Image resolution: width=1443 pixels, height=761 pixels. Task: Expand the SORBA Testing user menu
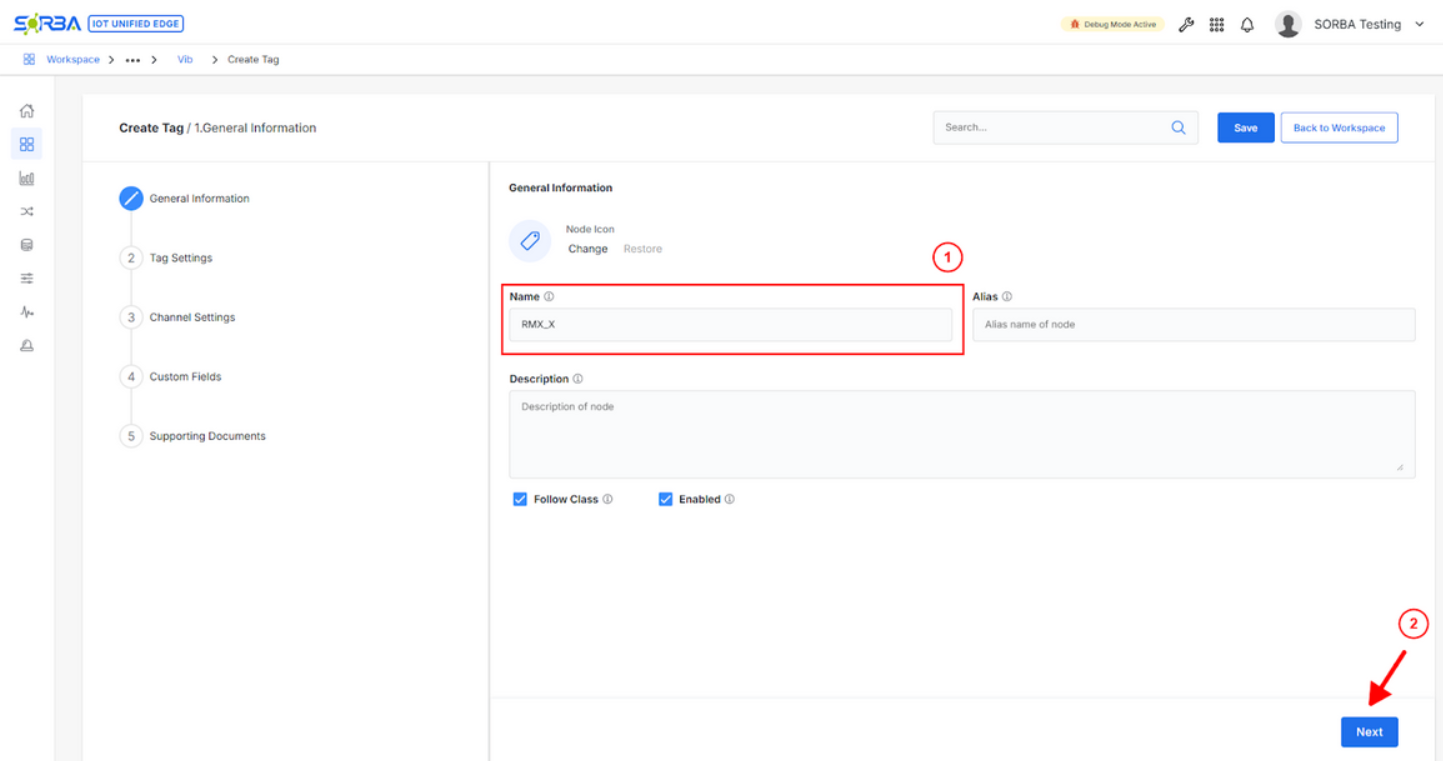pos(1419,25)
